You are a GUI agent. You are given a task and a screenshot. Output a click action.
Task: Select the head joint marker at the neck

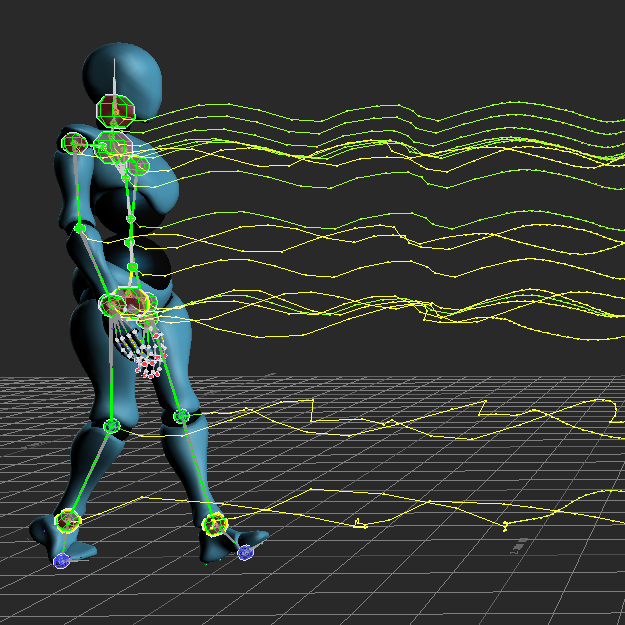116,111
